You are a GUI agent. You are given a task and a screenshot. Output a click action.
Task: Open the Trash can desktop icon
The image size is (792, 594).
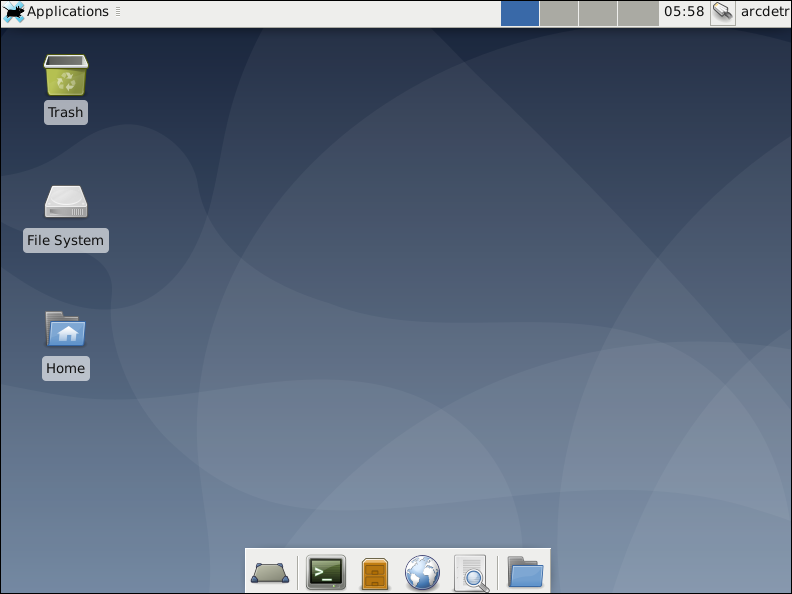click(x=66, y=76)
